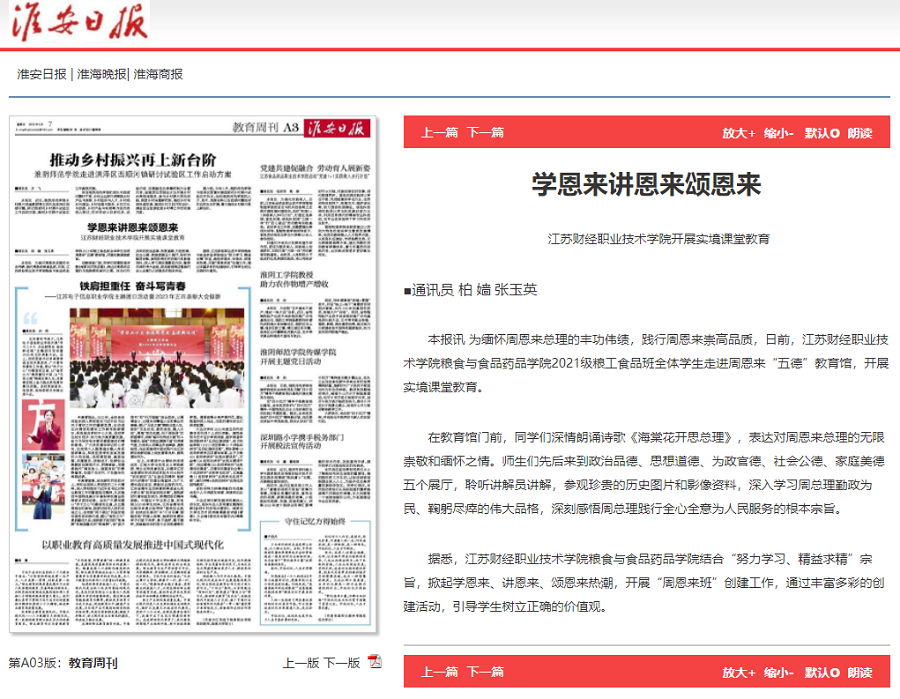Screen dimensions: 900x699
Task: Shrink text with 缩小- in top bar
Action: [779, 132]
